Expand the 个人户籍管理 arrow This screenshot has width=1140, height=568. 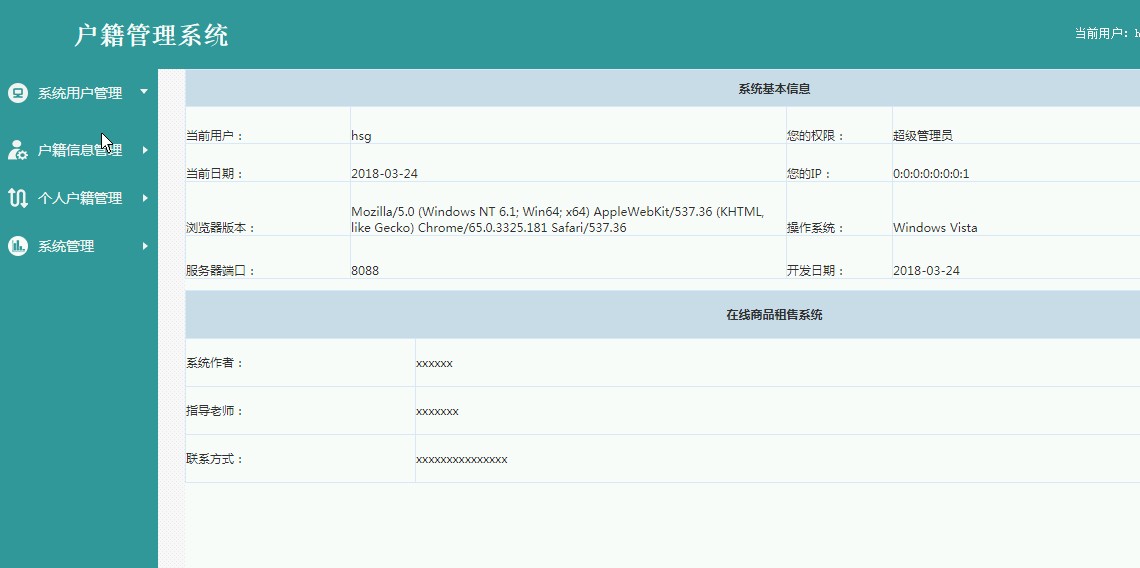(145, 198)
